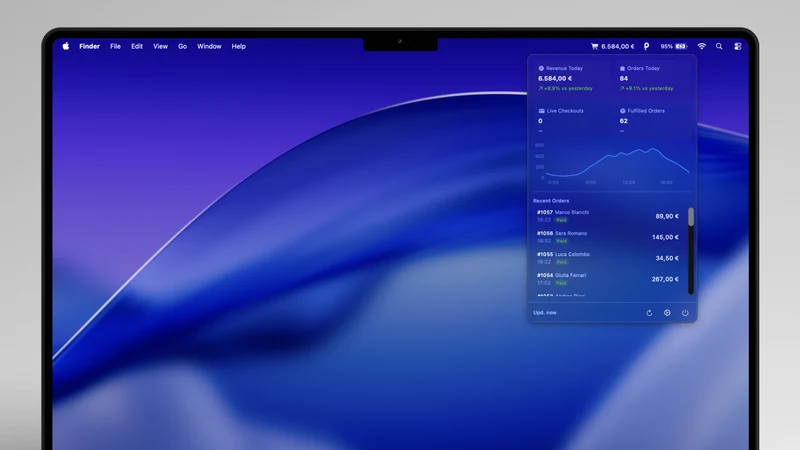This screenshot has width=800, height=450.
Task: Click the Paid badge on order #1057
Action: coord(561,220)
